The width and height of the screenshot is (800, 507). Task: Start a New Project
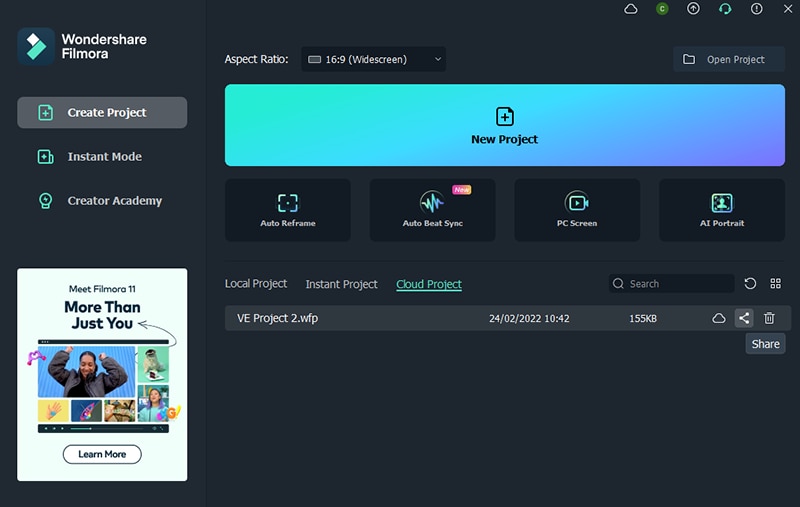505,125
